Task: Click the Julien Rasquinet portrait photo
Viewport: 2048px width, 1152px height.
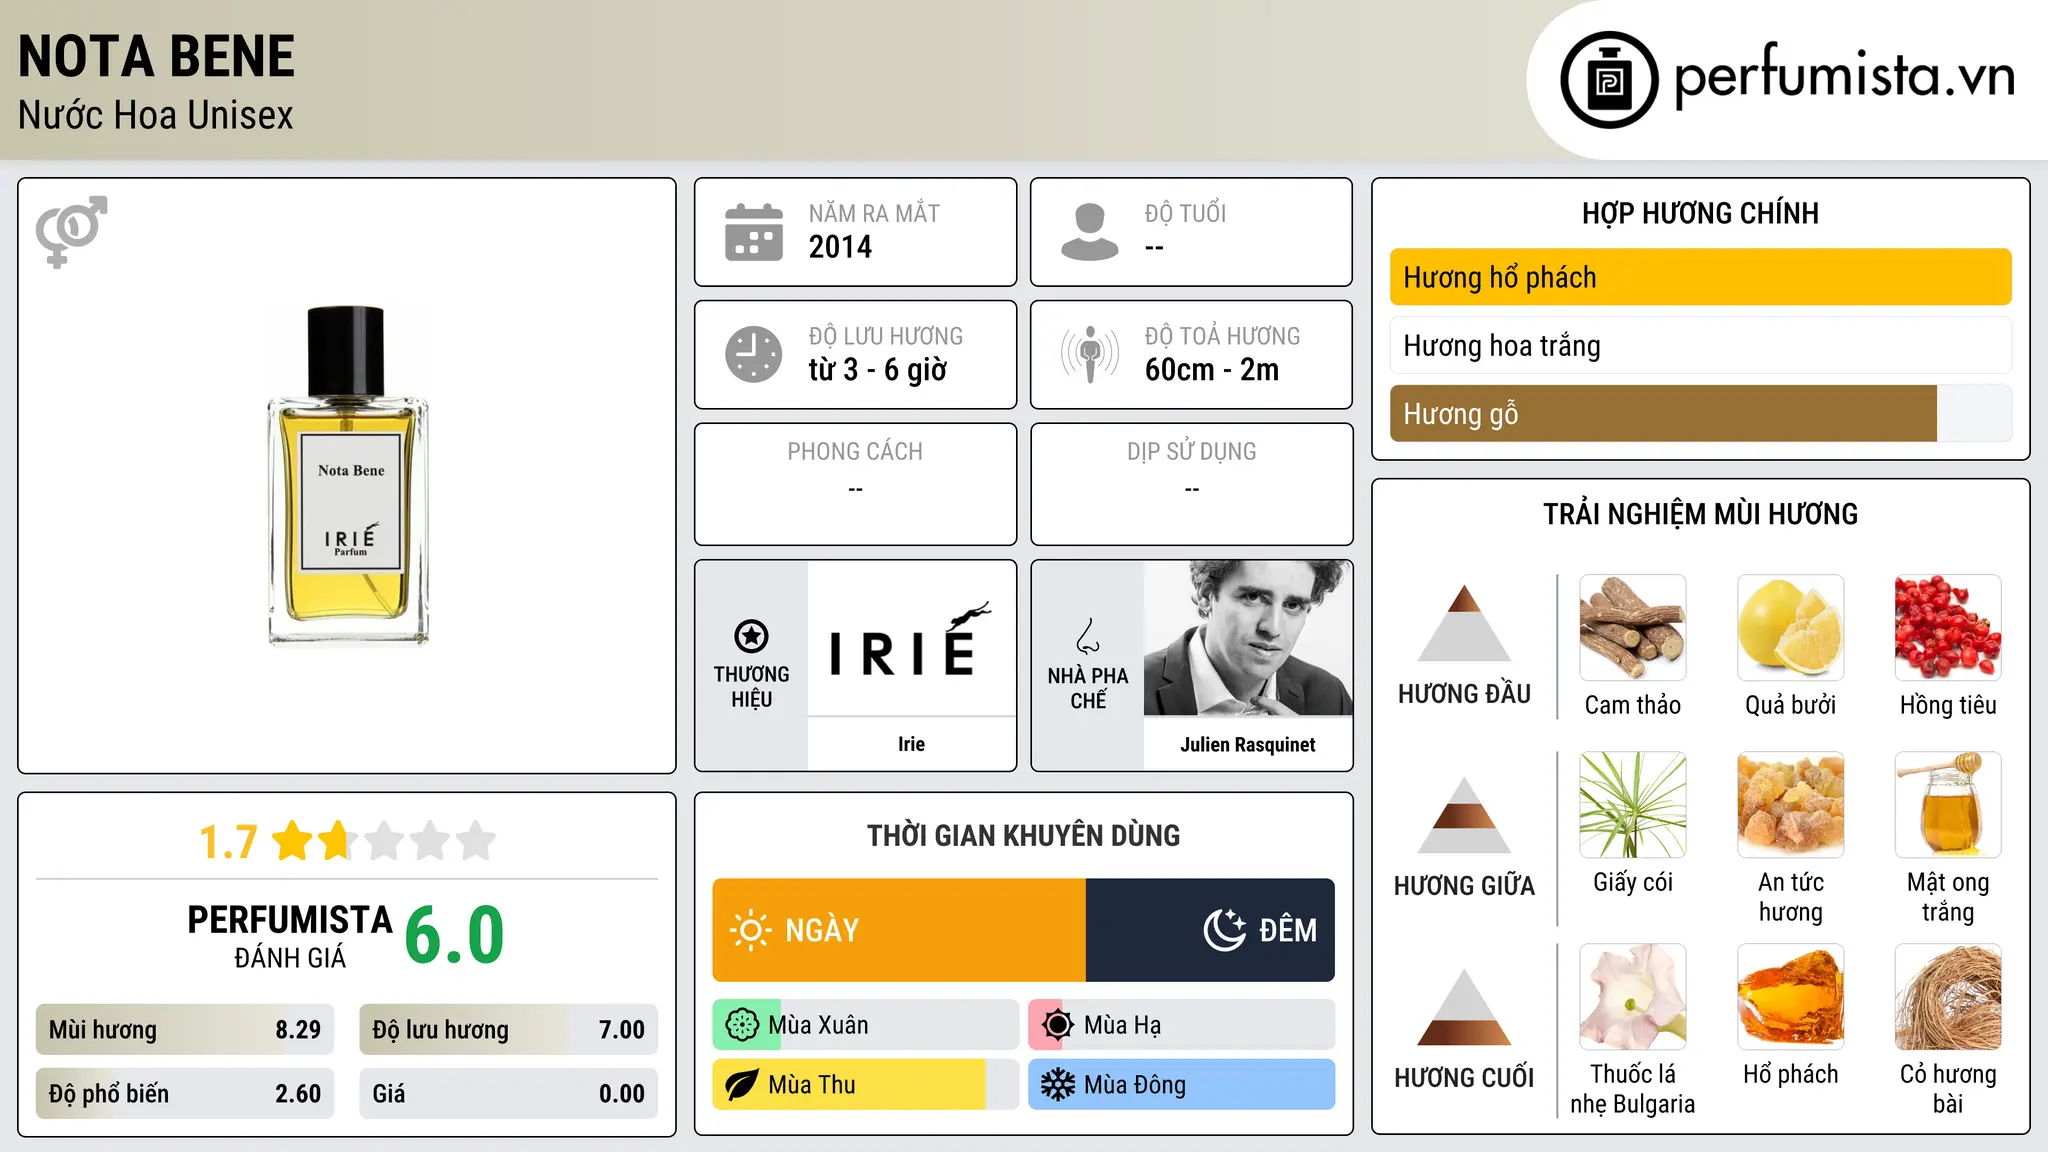Action: tap(1248, 638)
